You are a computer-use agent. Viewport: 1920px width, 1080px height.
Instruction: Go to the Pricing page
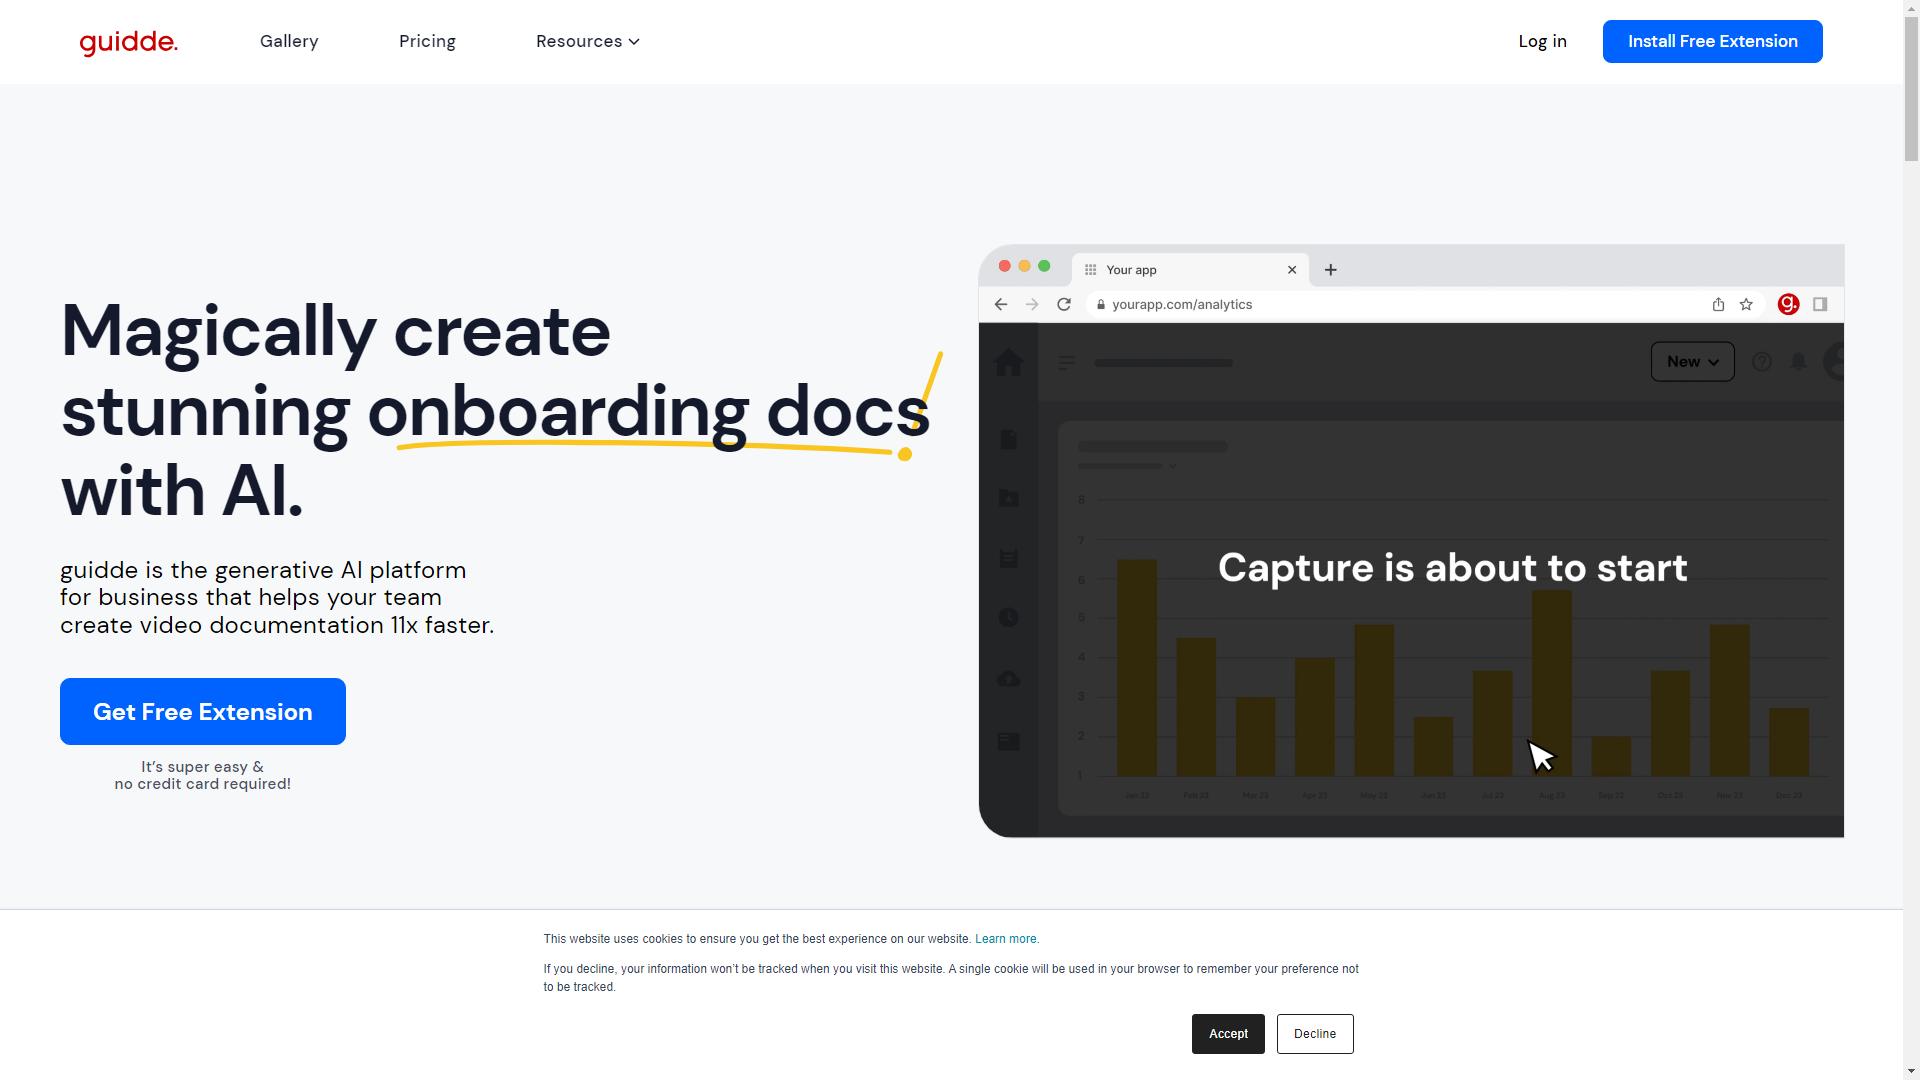(427, 41)
